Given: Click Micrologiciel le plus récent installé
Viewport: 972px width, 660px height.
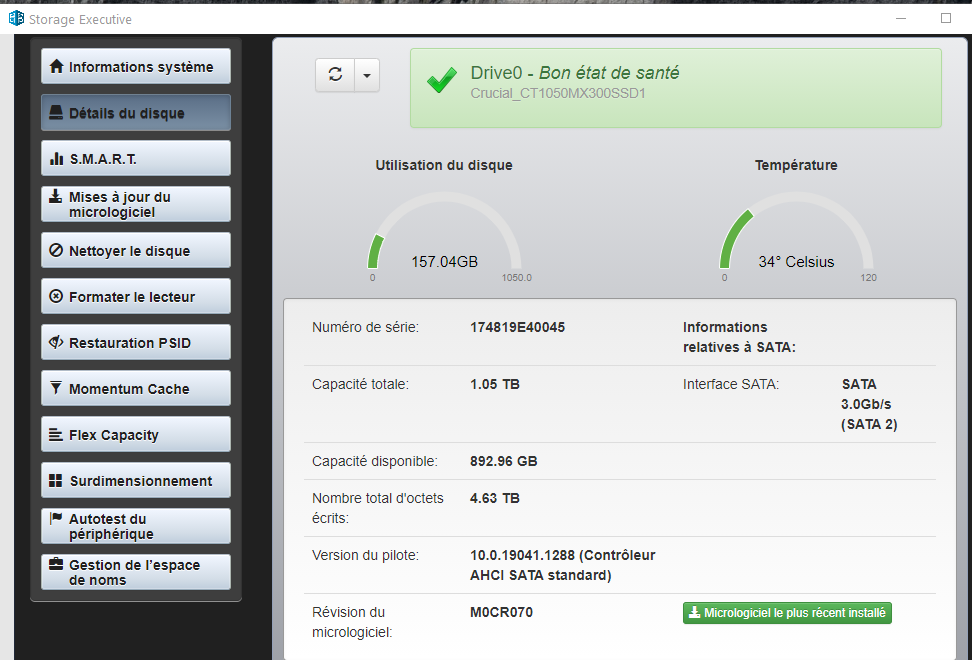Looking at the screenshot, I should pos(787,613).
